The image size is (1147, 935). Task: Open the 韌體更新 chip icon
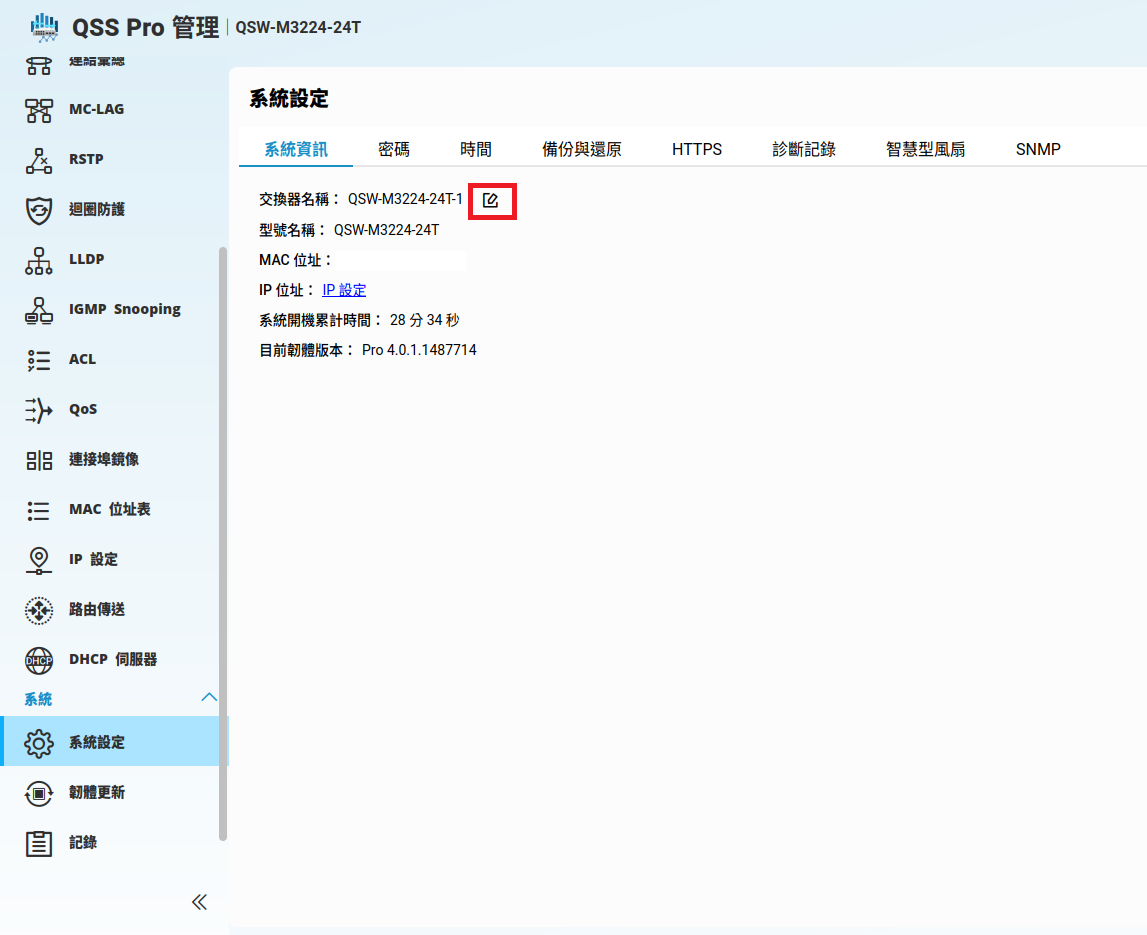(39, 793)
